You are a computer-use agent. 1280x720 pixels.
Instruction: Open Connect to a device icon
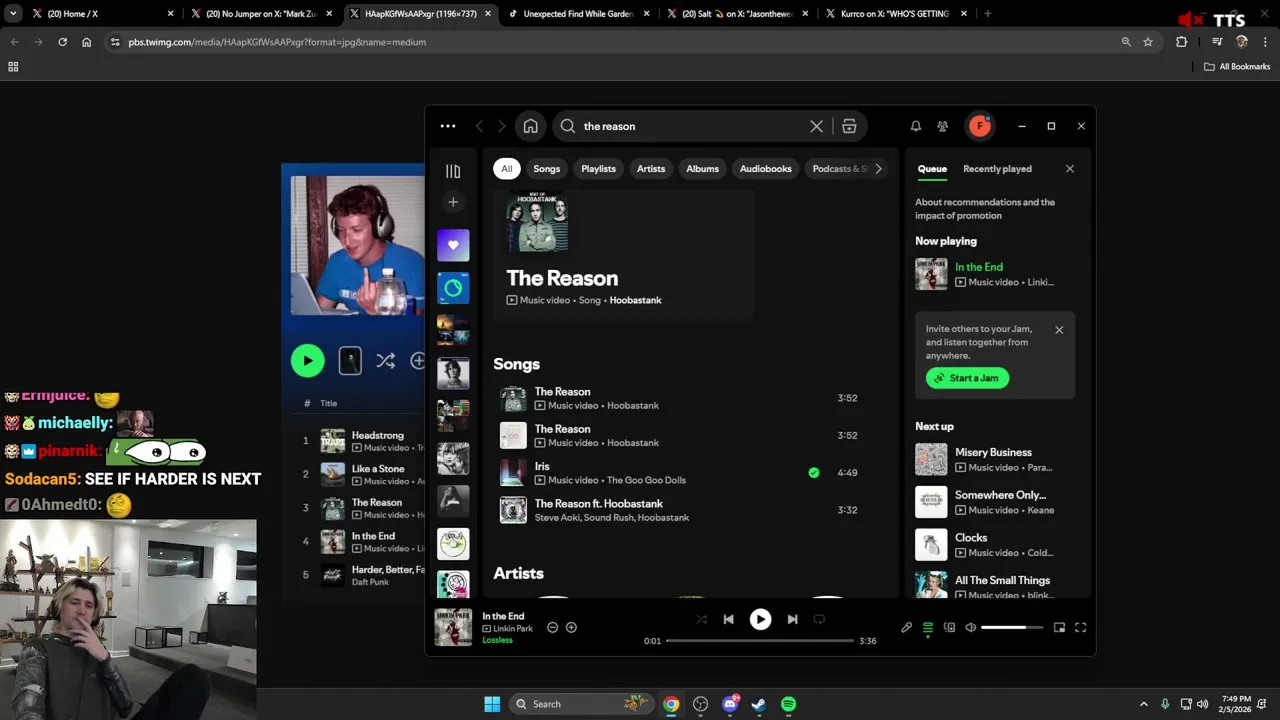949,627
